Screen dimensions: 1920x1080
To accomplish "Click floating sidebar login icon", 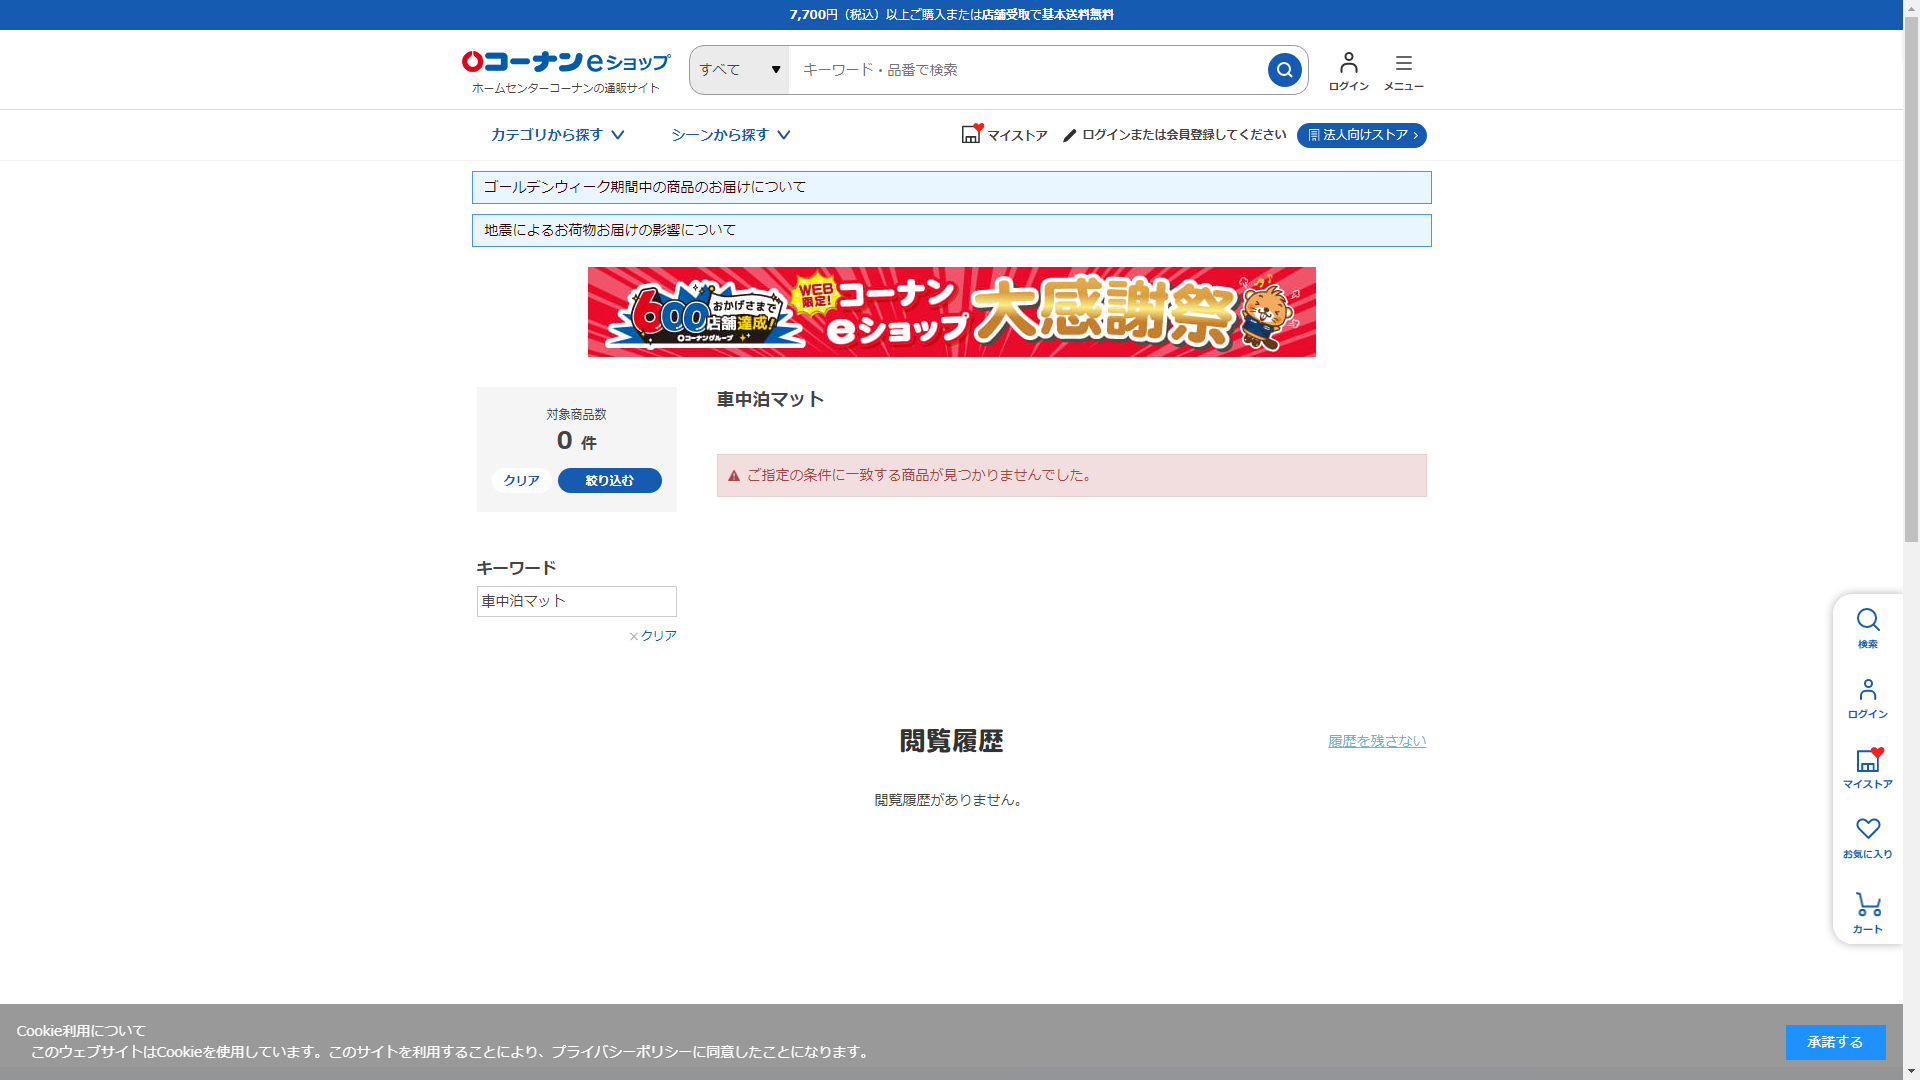I will (1867, 698).
